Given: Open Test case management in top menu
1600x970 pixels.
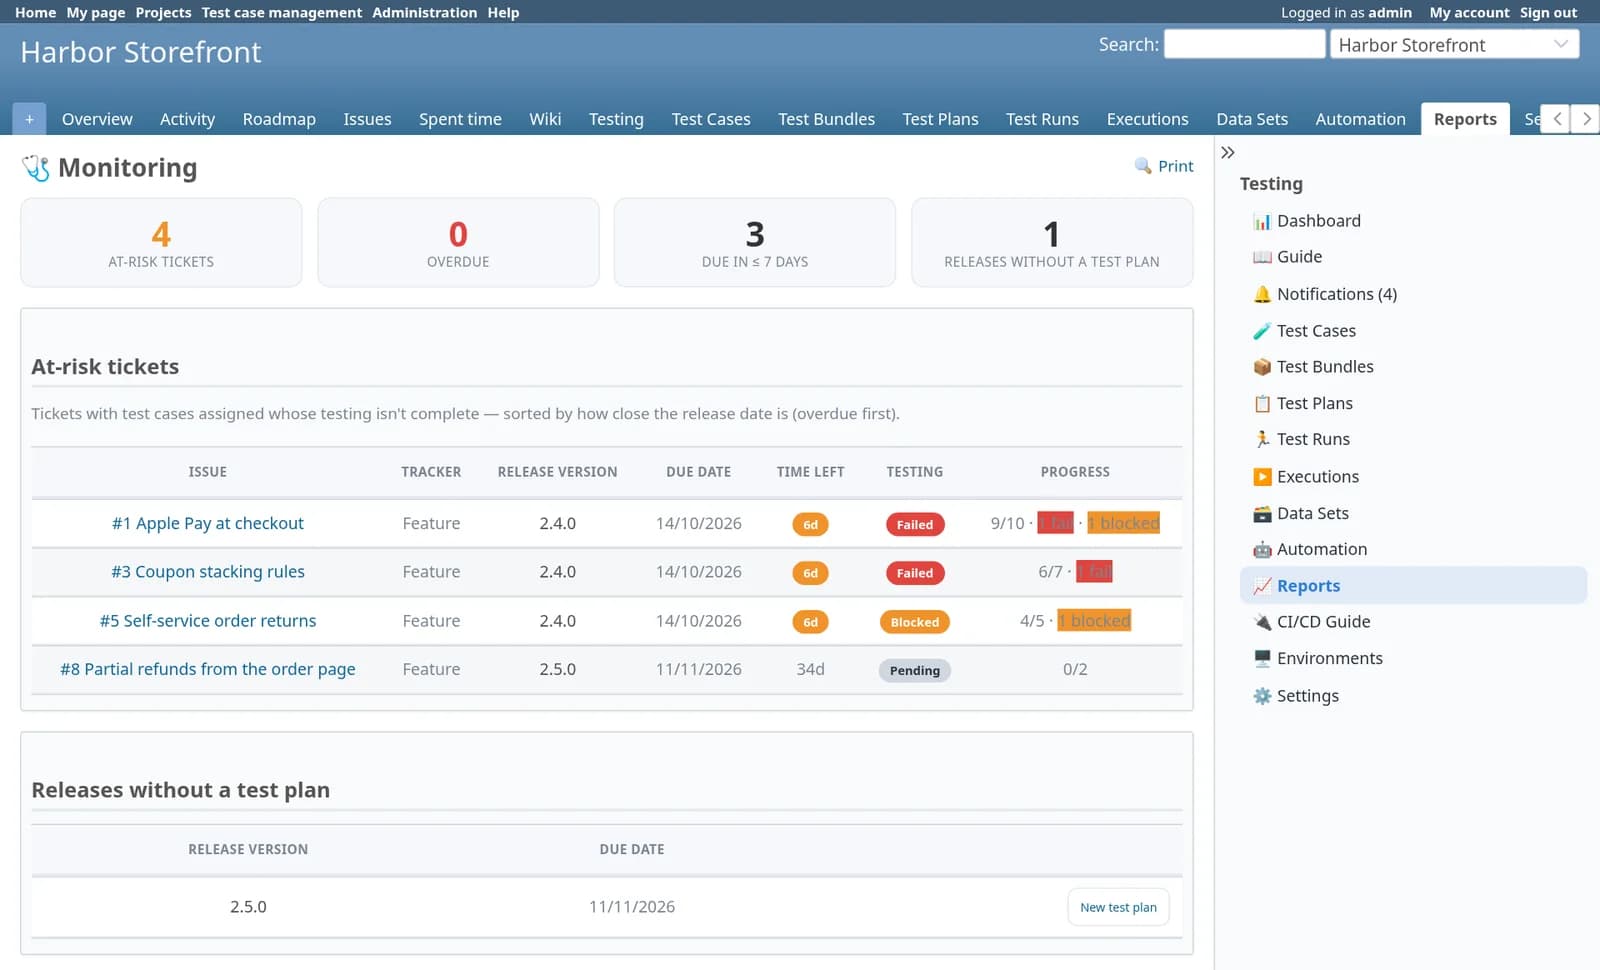Looking at the screenshot, I should click(x=282, y=12).
